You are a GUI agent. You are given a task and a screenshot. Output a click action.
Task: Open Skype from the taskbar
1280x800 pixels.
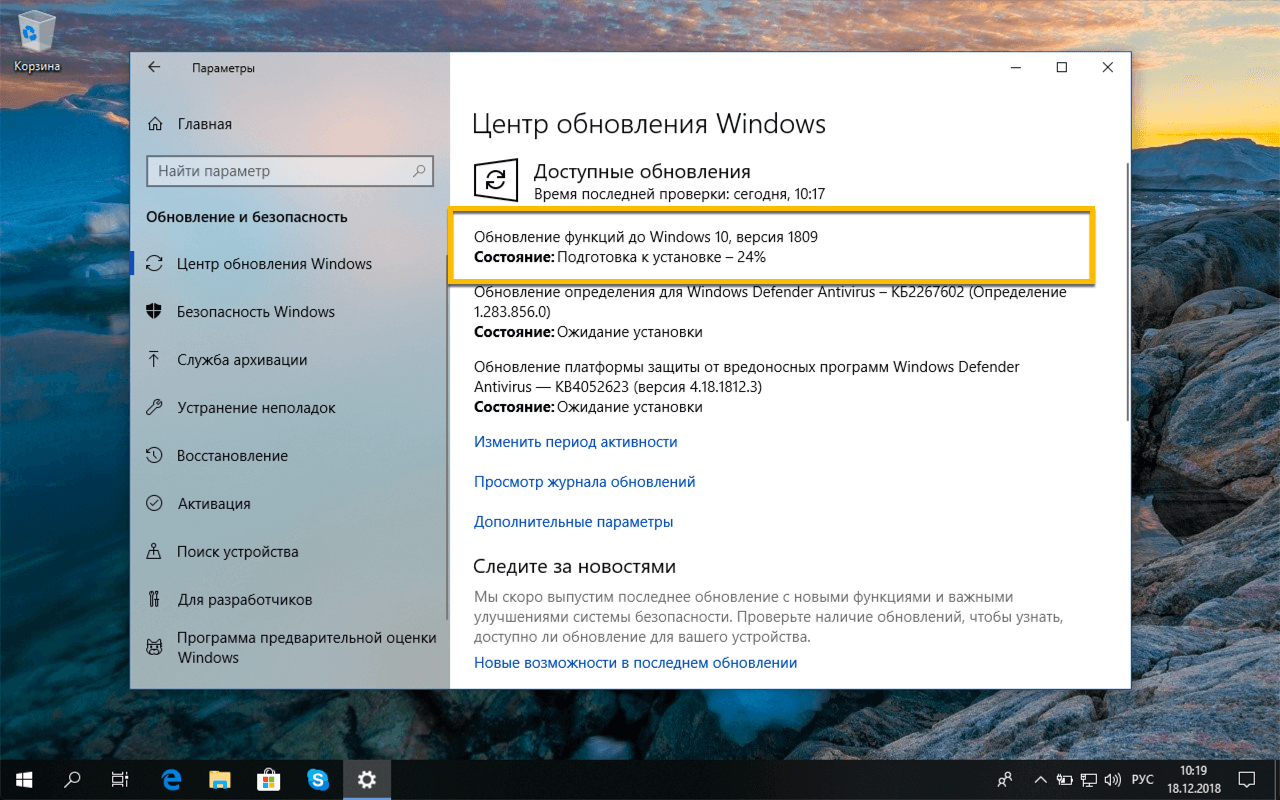click(x=318, y=779)
